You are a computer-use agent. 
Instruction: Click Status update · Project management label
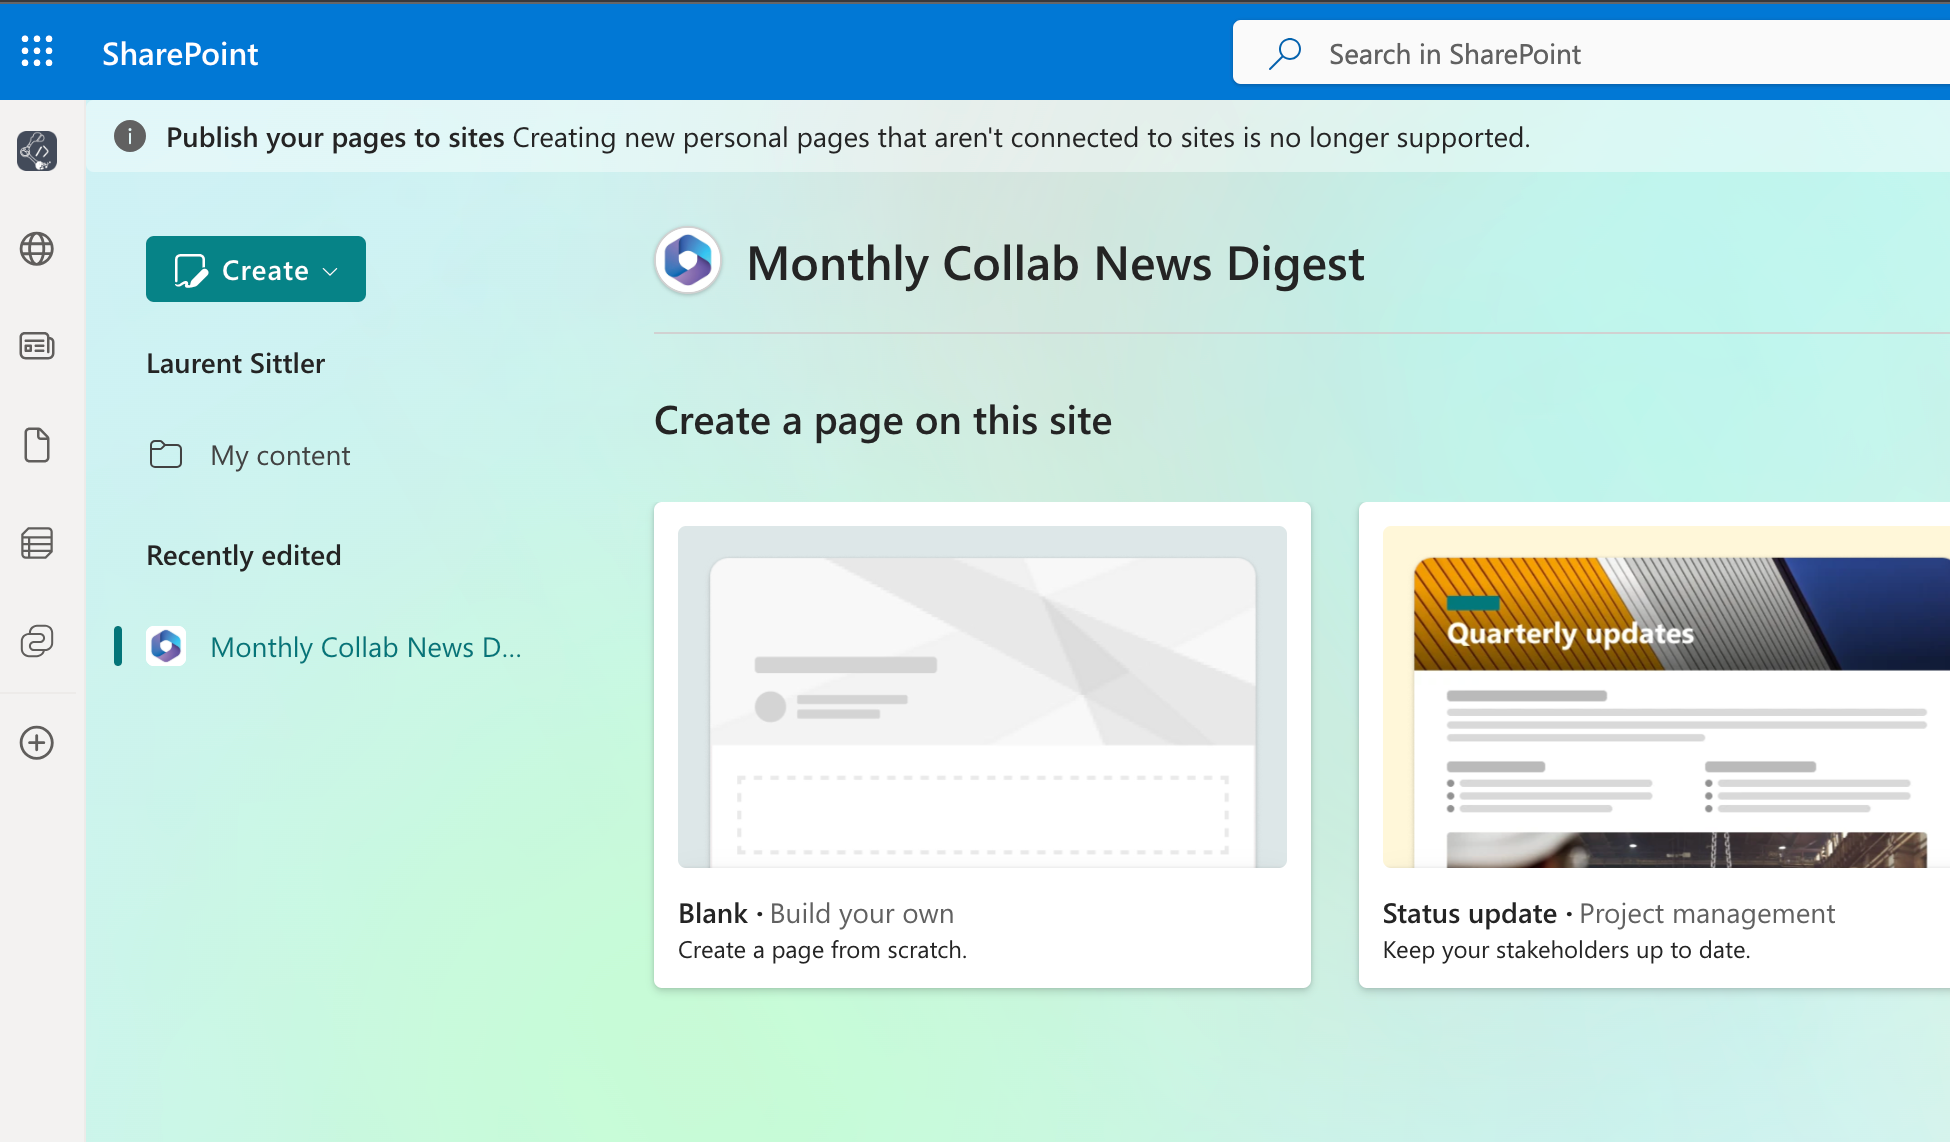tap(1609, 913)
